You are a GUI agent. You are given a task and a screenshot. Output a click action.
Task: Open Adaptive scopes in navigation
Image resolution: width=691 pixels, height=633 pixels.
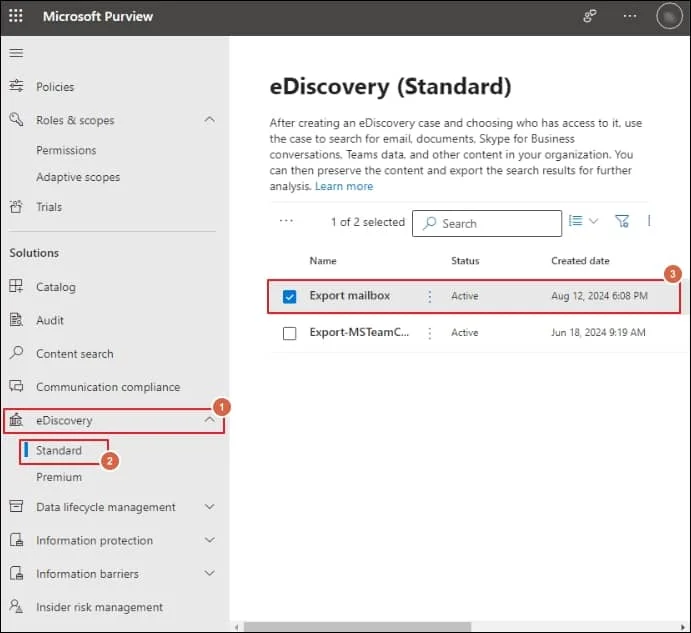pos(78,177)
